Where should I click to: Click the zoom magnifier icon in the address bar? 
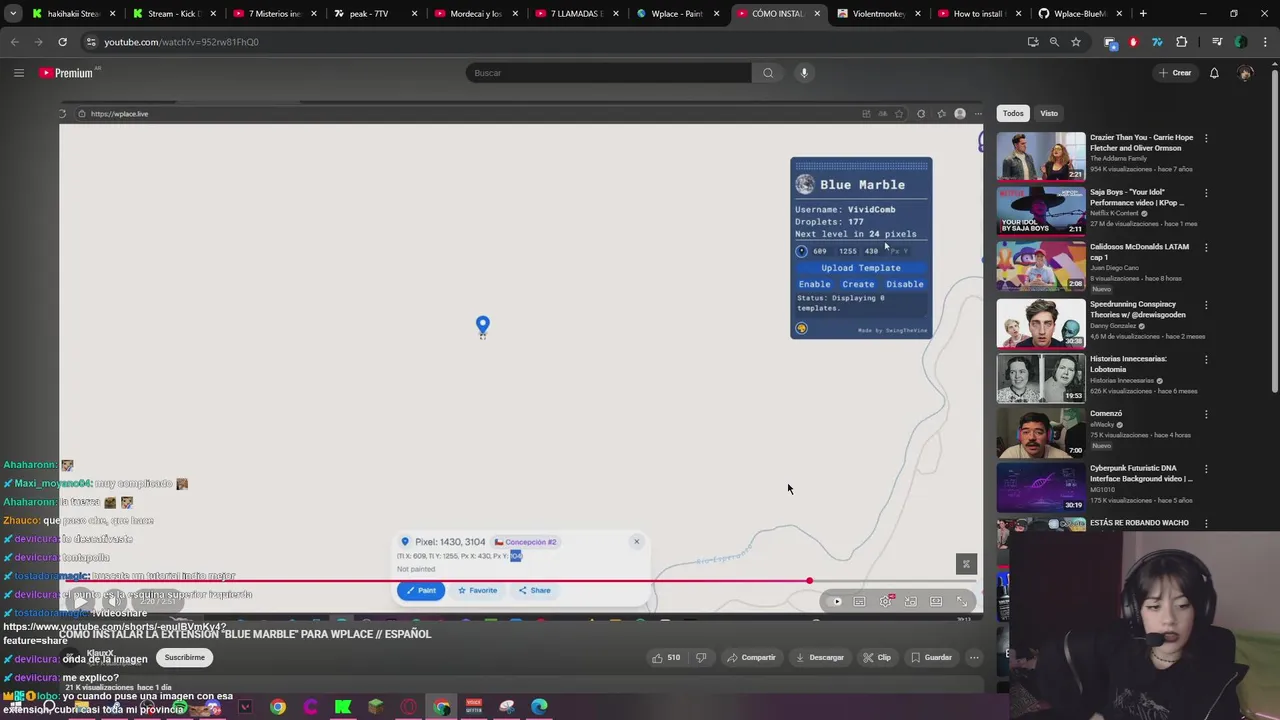1054,42
